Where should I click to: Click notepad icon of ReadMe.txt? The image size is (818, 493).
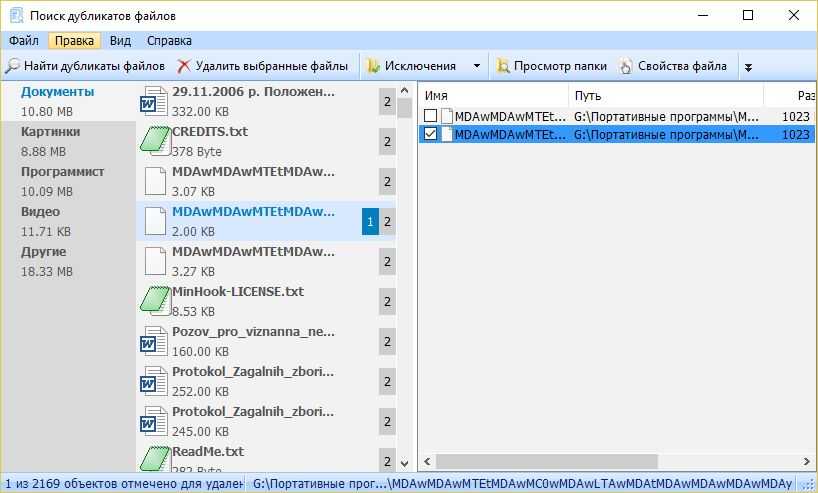(x=155, y=460)
